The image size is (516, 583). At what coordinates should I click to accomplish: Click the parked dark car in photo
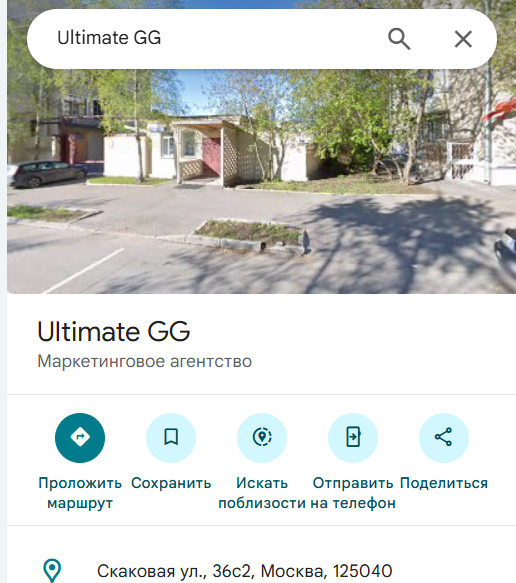click(x=48, y=173)
